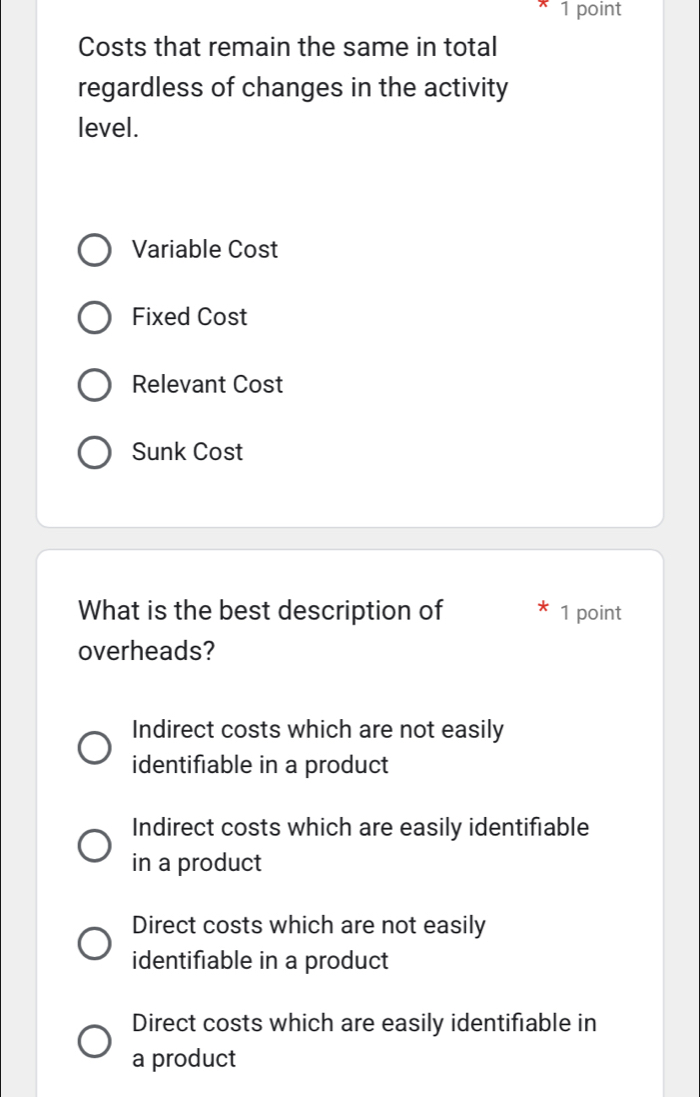Click the "best description of overheads" question text

tap(260, 630)
